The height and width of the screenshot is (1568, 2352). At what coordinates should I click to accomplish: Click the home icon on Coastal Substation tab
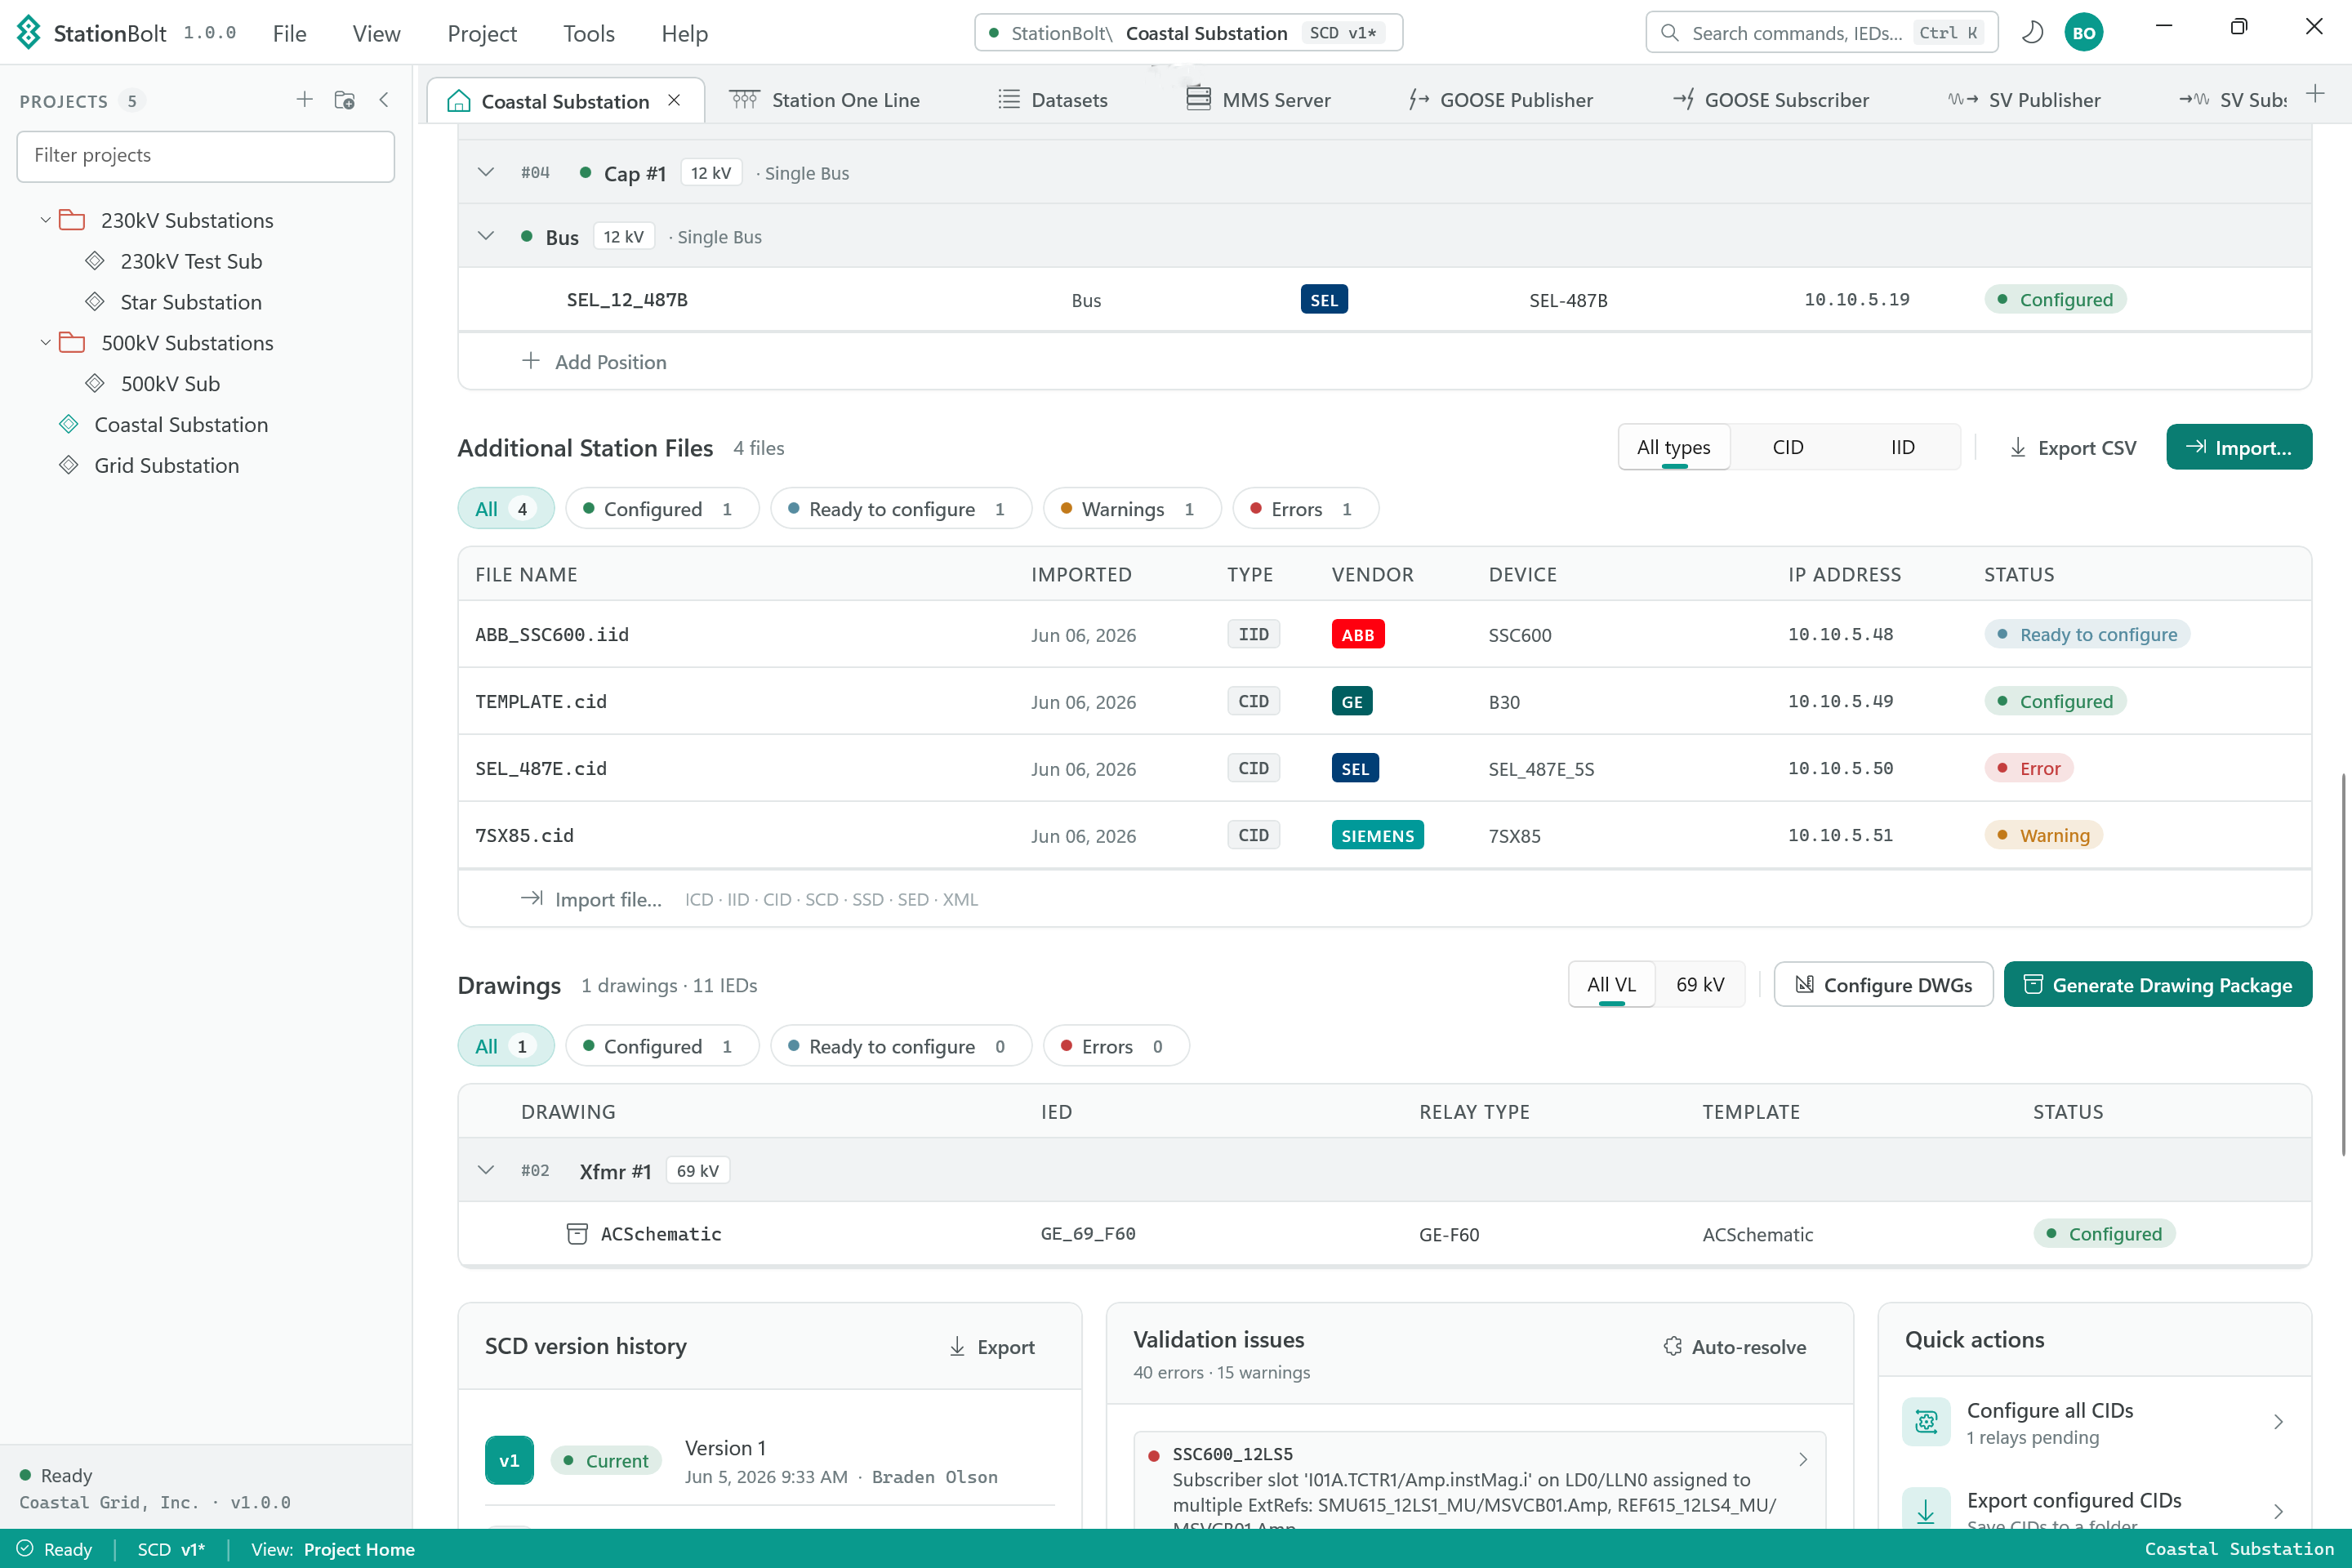click(x=459, y=101)
